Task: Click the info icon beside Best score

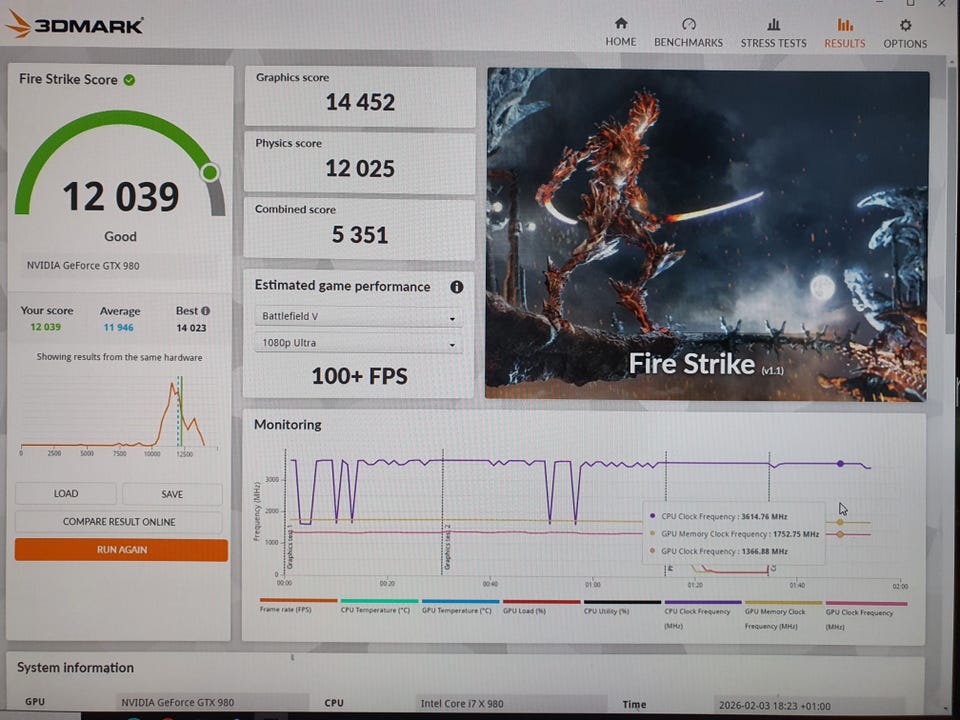Action: click(206, 310)
